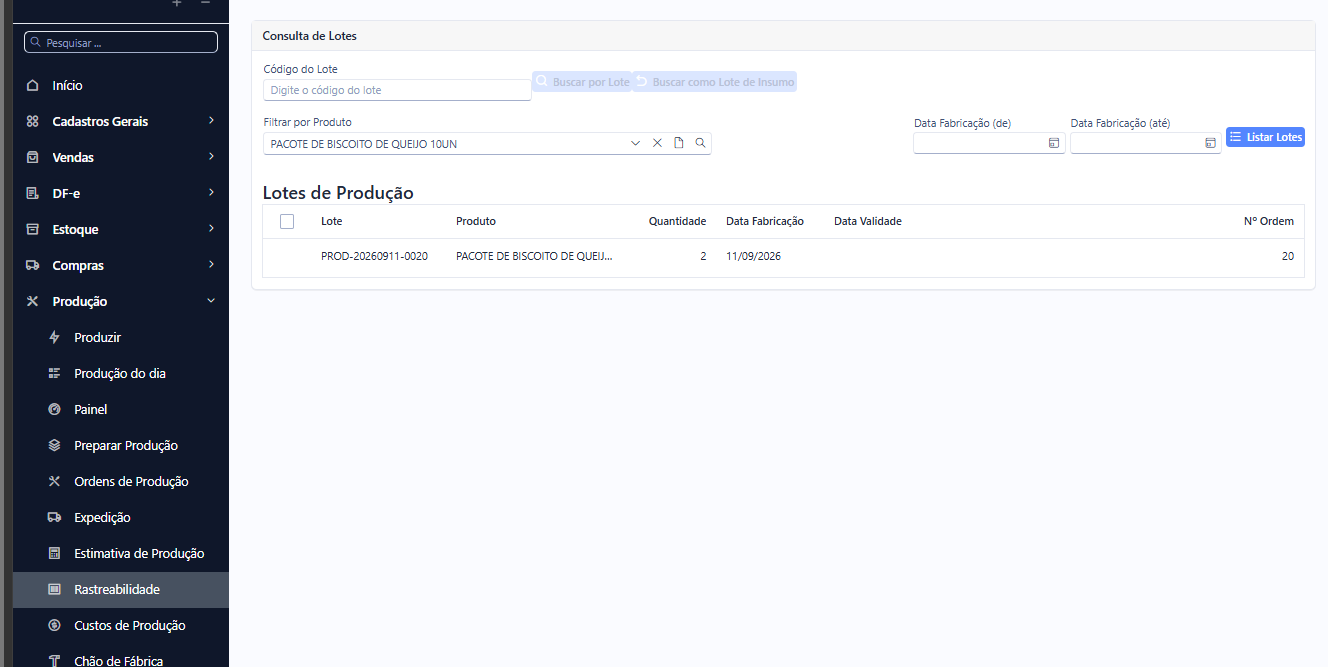Expand the Compras menu chevron
Viewport: 1328px width, 667px height.
point(211,265)
